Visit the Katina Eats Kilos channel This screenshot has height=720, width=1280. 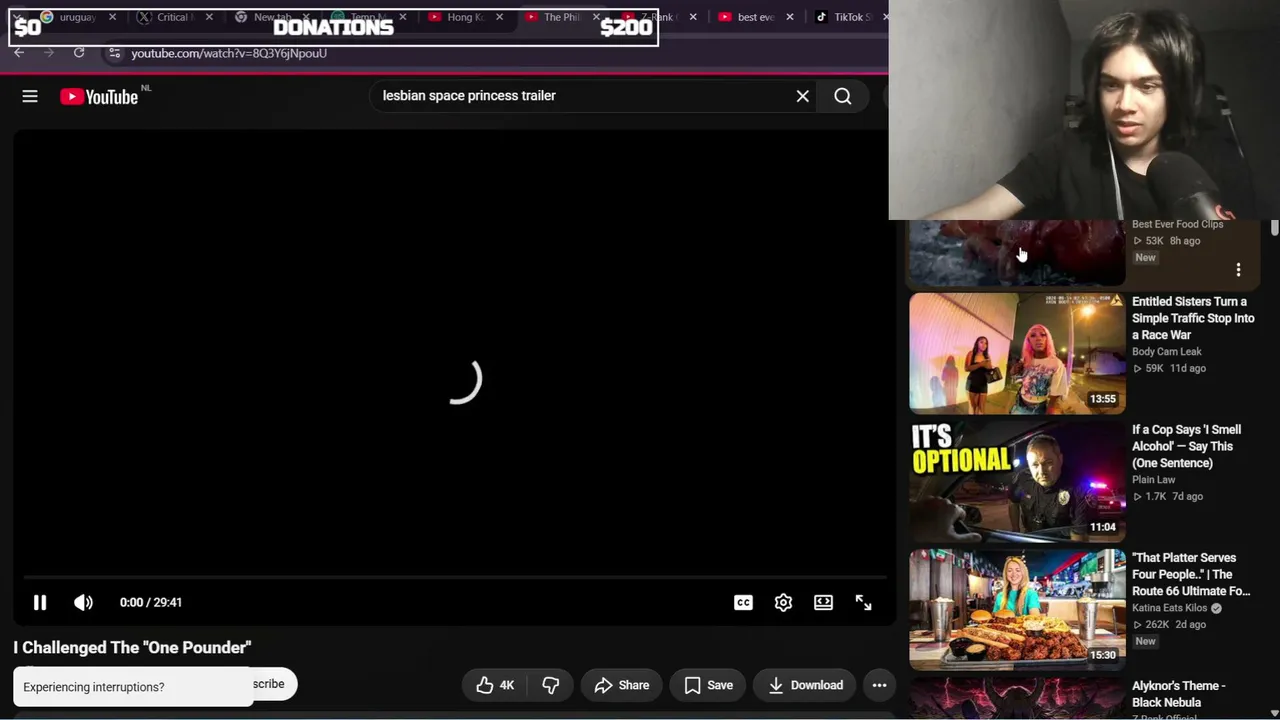pos(1170,608)
